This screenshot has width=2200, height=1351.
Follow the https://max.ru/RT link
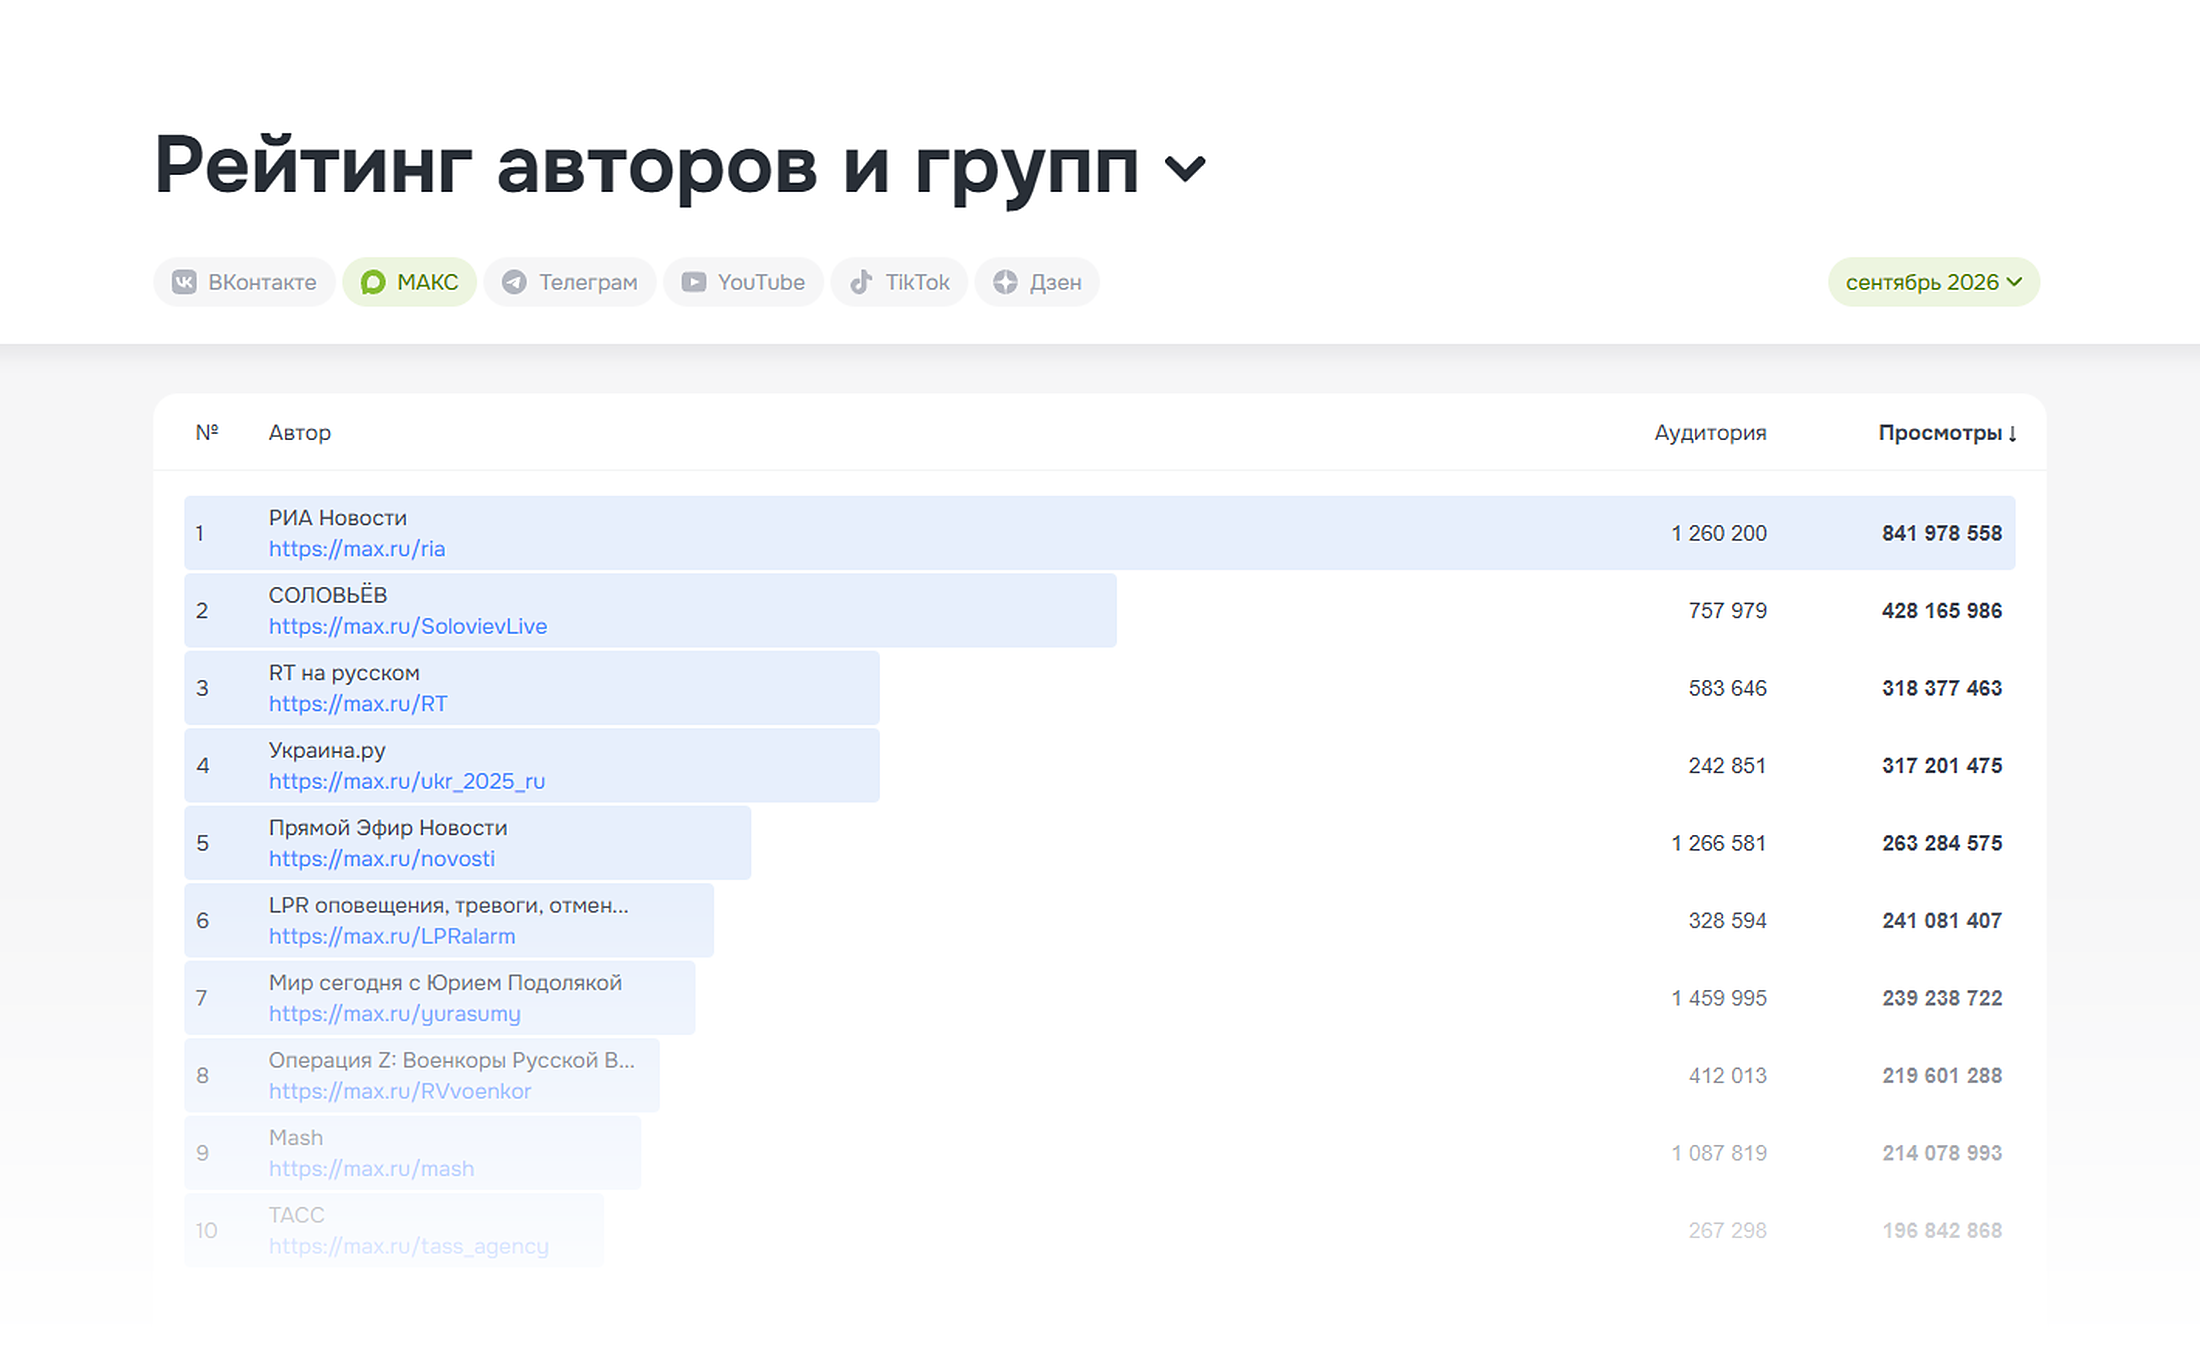[x=358, y=704]
